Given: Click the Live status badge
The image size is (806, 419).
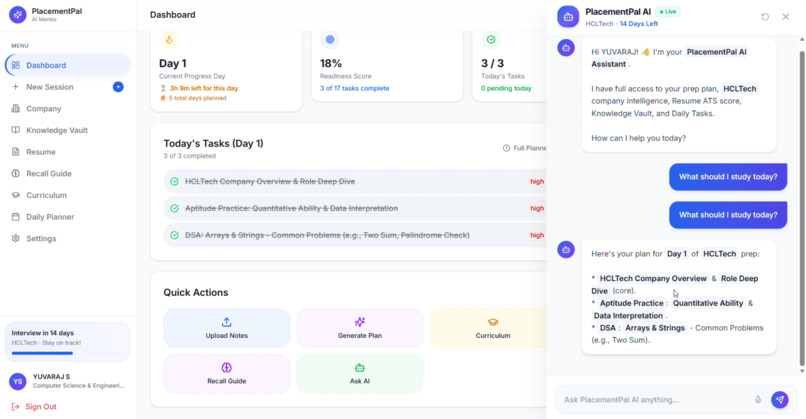Looking at the screenshot, I should coord(668,11).
